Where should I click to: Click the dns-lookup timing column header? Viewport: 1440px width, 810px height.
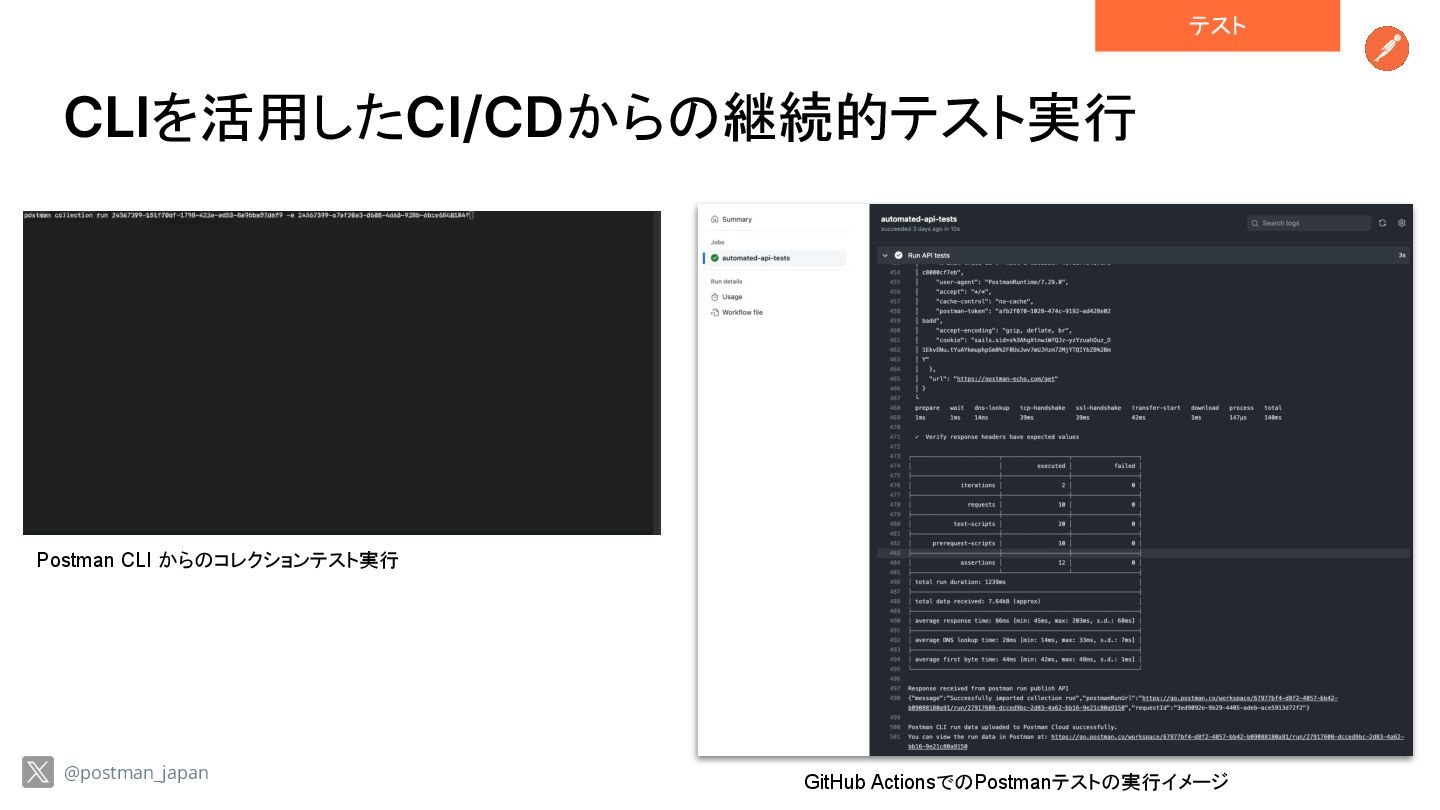click(991, 408)
